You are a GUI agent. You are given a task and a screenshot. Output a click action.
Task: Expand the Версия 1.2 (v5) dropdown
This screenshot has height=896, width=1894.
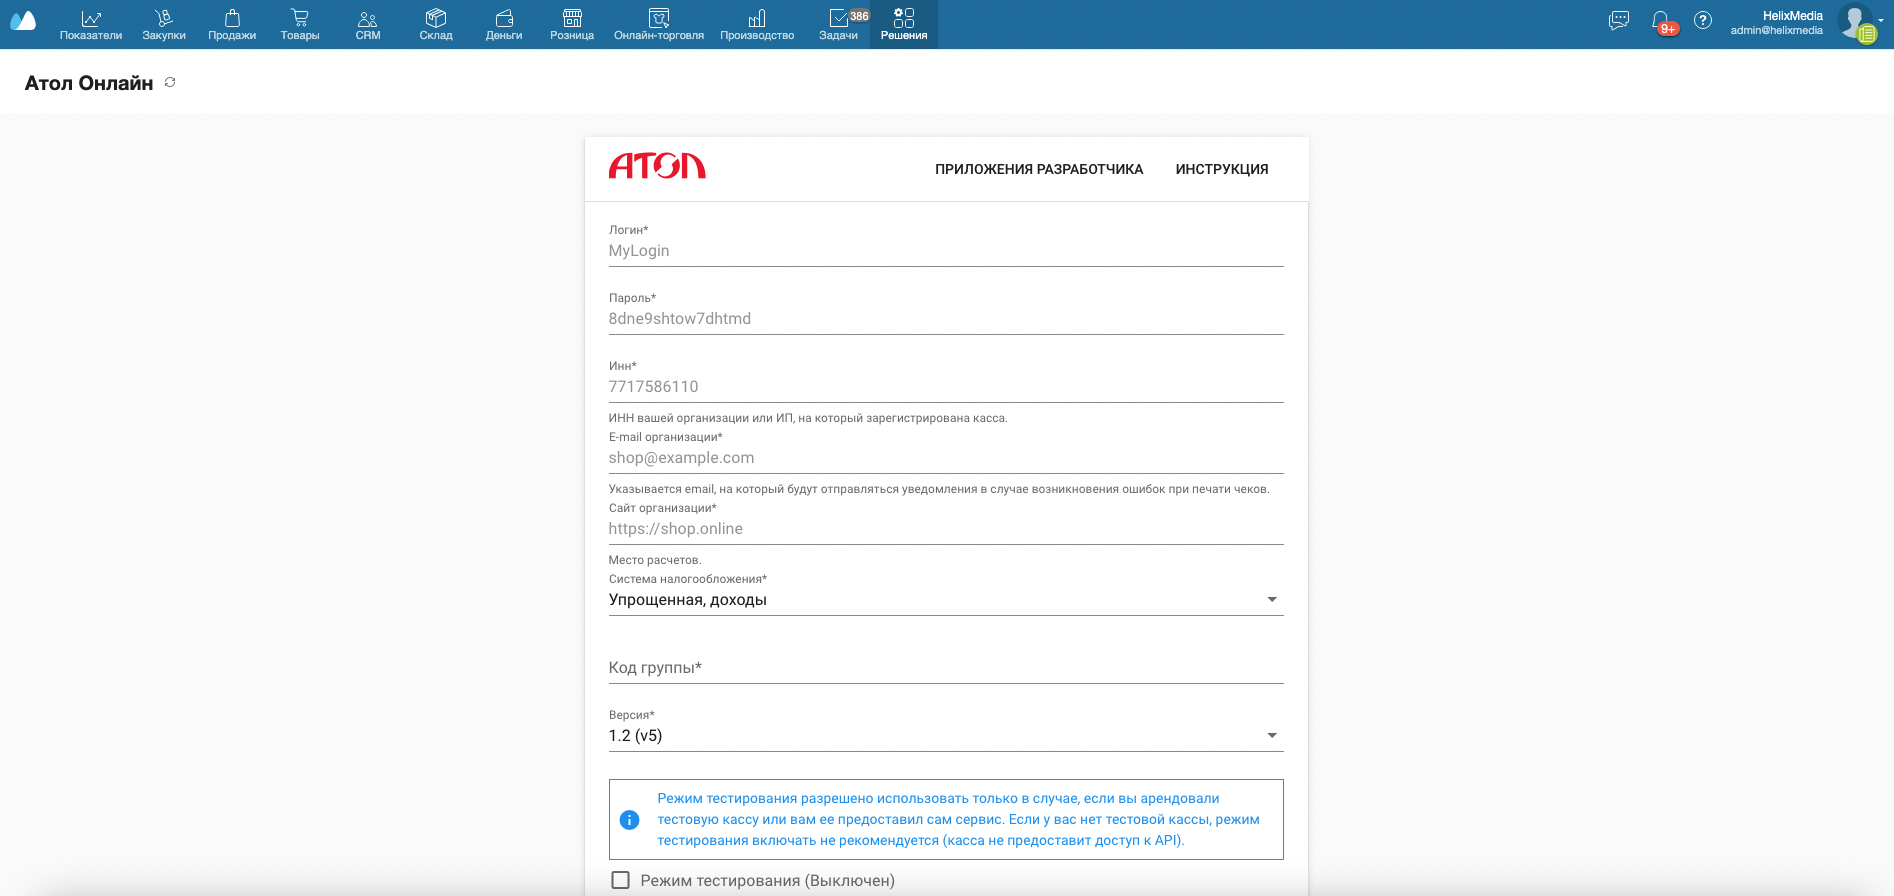click(x=946, y=735)
